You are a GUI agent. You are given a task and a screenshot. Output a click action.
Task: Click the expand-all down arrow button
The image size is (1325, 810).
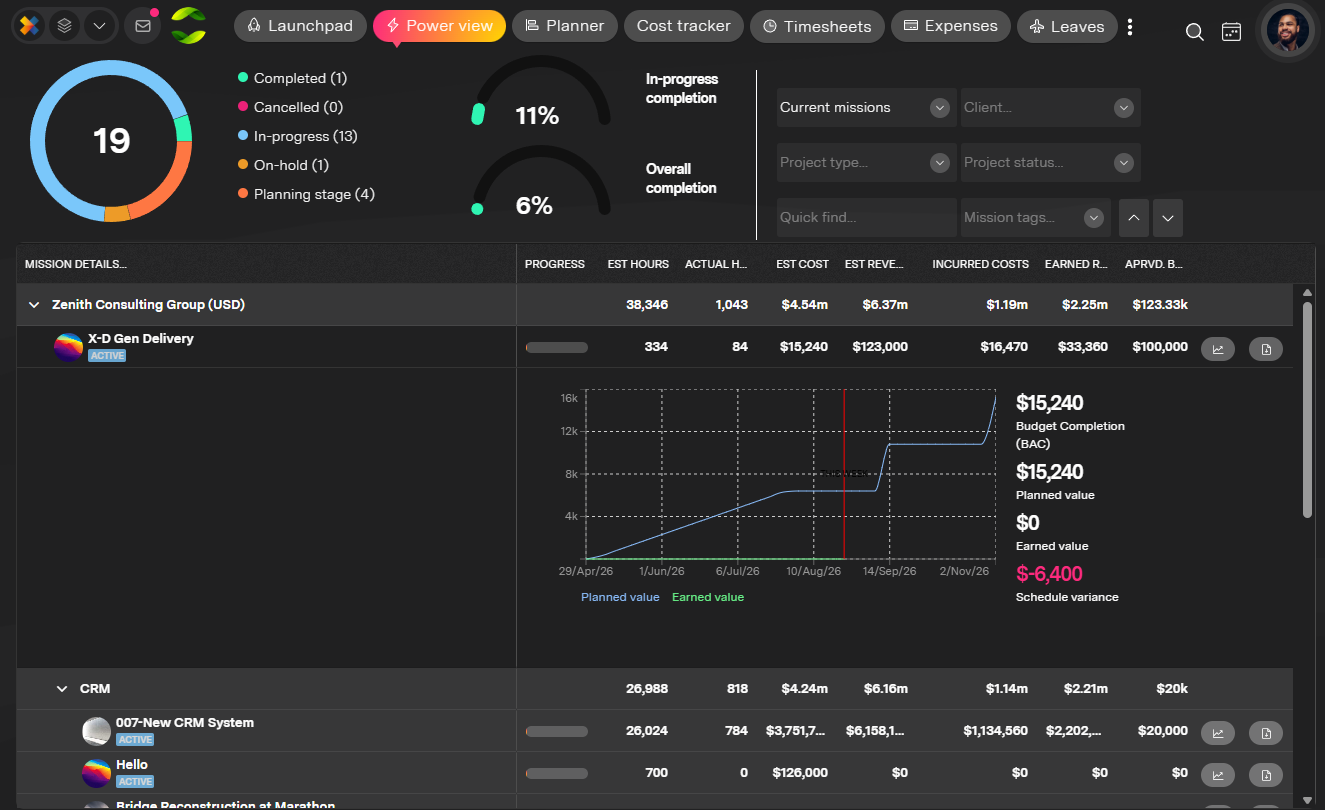tap(1168, 217)
